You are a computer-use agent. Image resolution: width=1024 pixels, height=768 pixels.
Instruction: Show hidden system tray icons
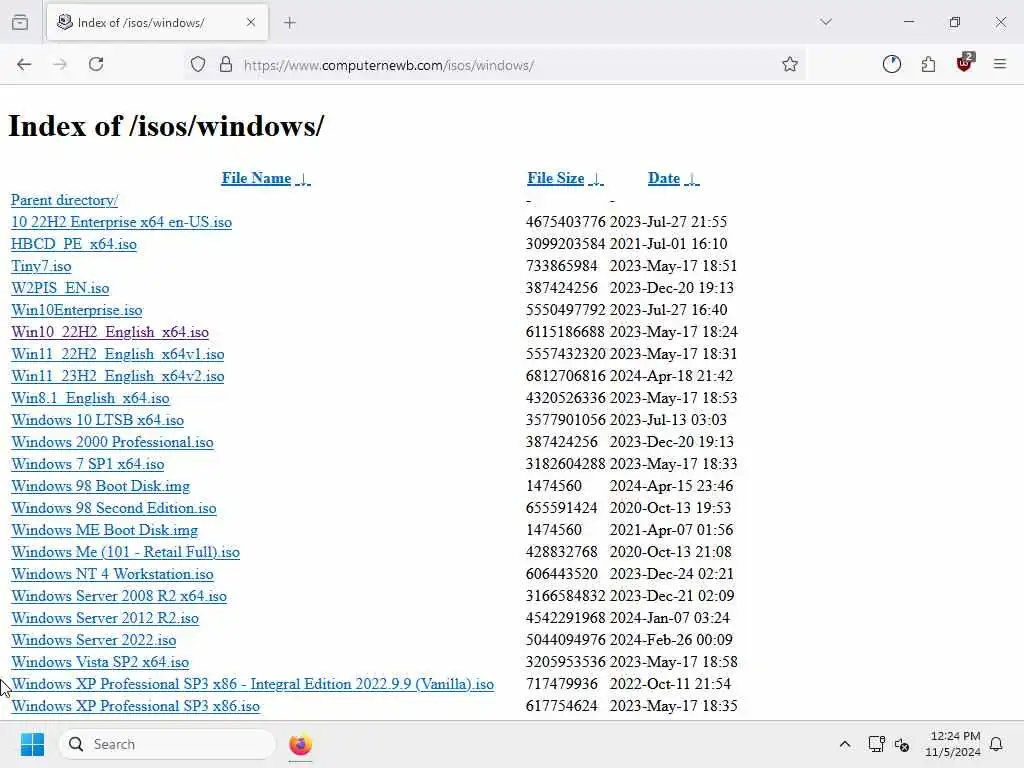click(x=844, y=744)
